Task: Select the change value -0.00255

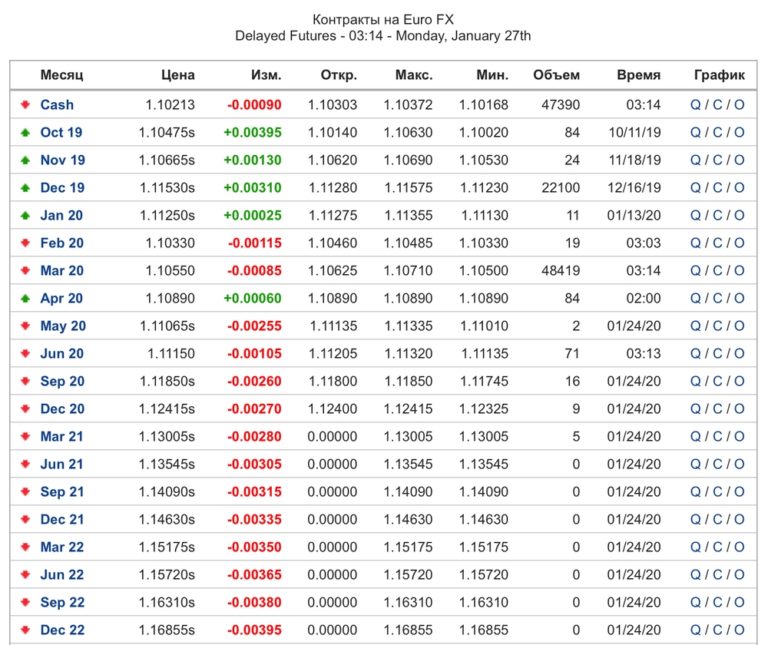Action: 254,326
